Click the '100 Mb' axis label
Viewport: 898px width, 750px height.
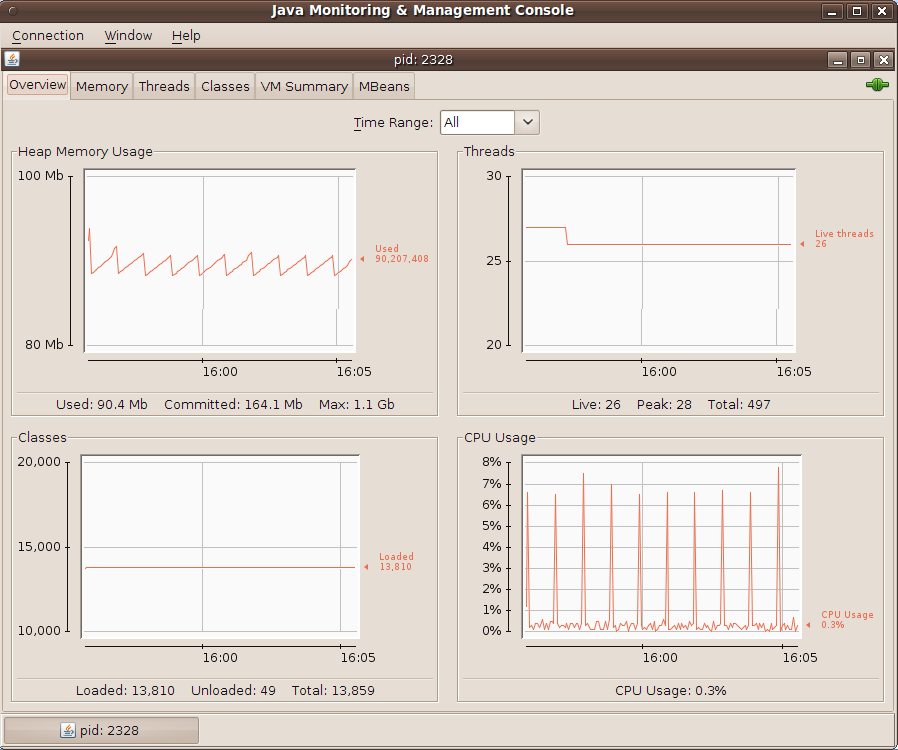[40, 175]
